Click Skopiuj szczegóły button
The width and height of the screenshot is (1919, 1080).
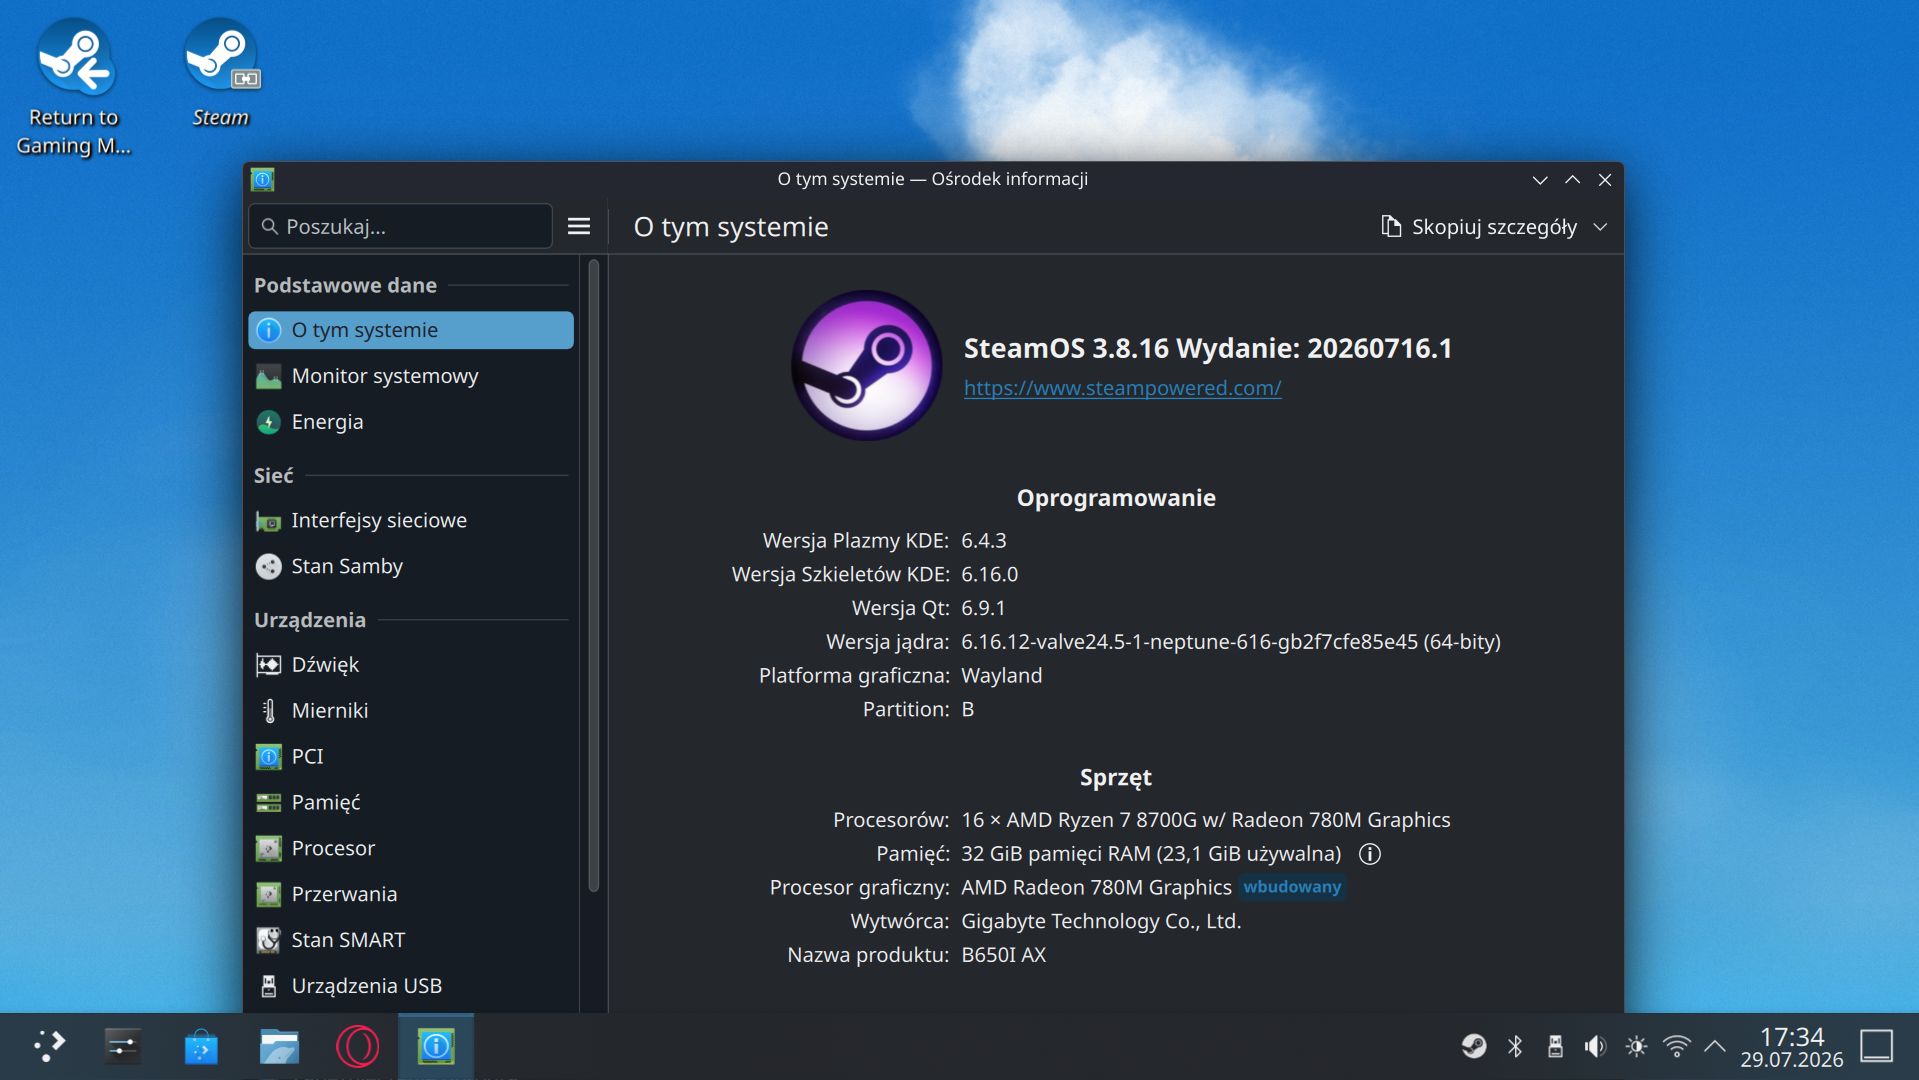tap(1479, 227)
